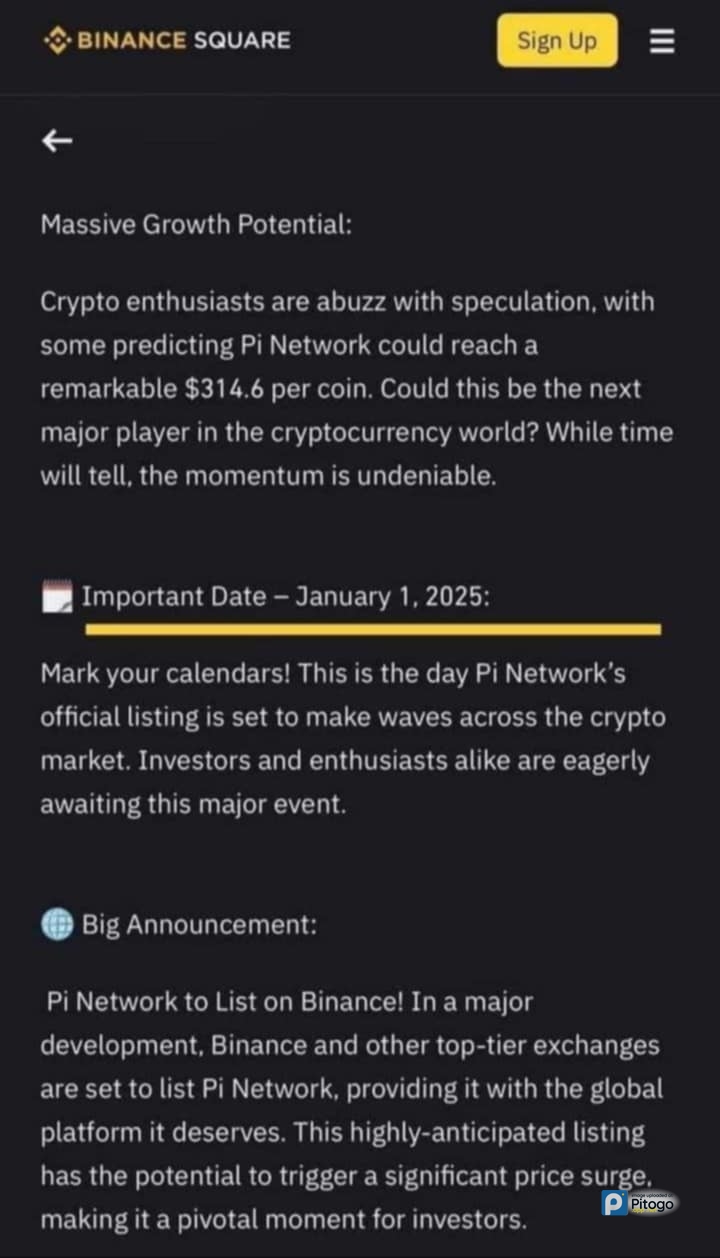Select the Big Announcement heading
The image size is (720, 1258).
[199, 925]
